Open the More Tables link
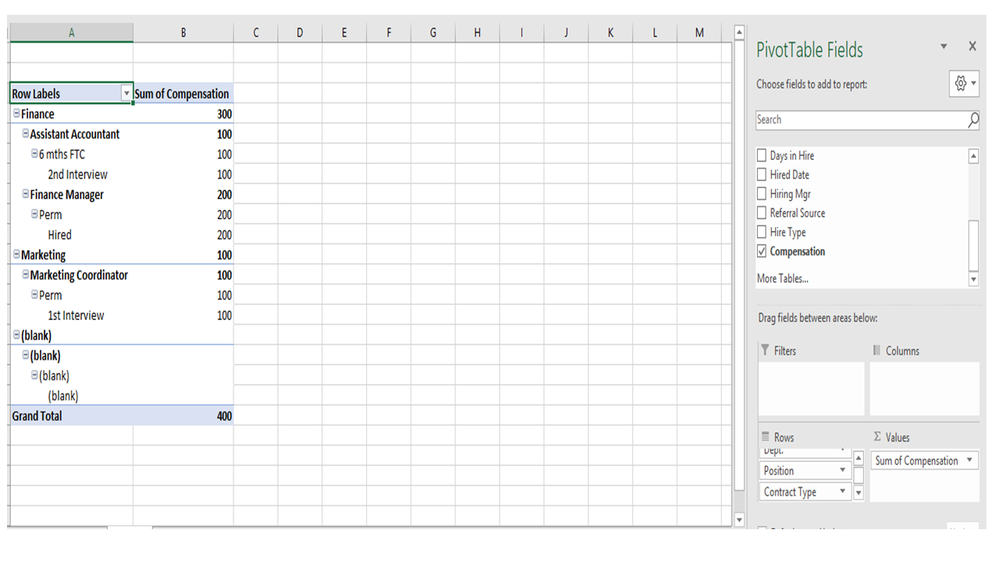Image resolution: width=999 pixels, height=562 pixels. pos(782,278)
